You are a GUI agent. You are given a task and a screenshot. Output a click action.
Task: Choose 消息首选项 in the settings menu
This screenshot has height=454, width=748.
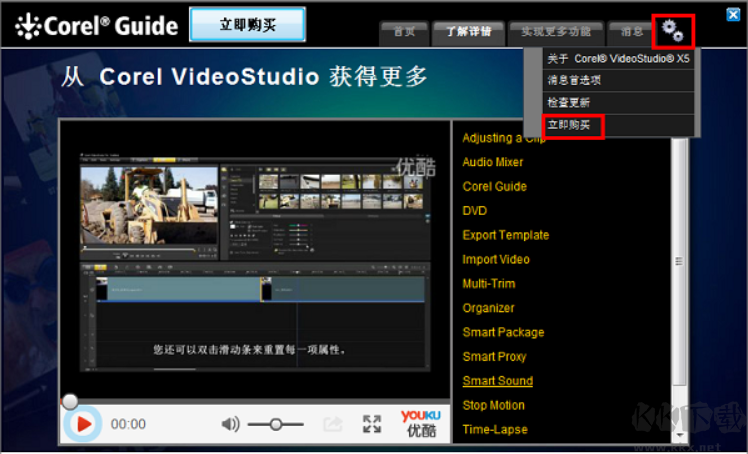tap(573, 81)
